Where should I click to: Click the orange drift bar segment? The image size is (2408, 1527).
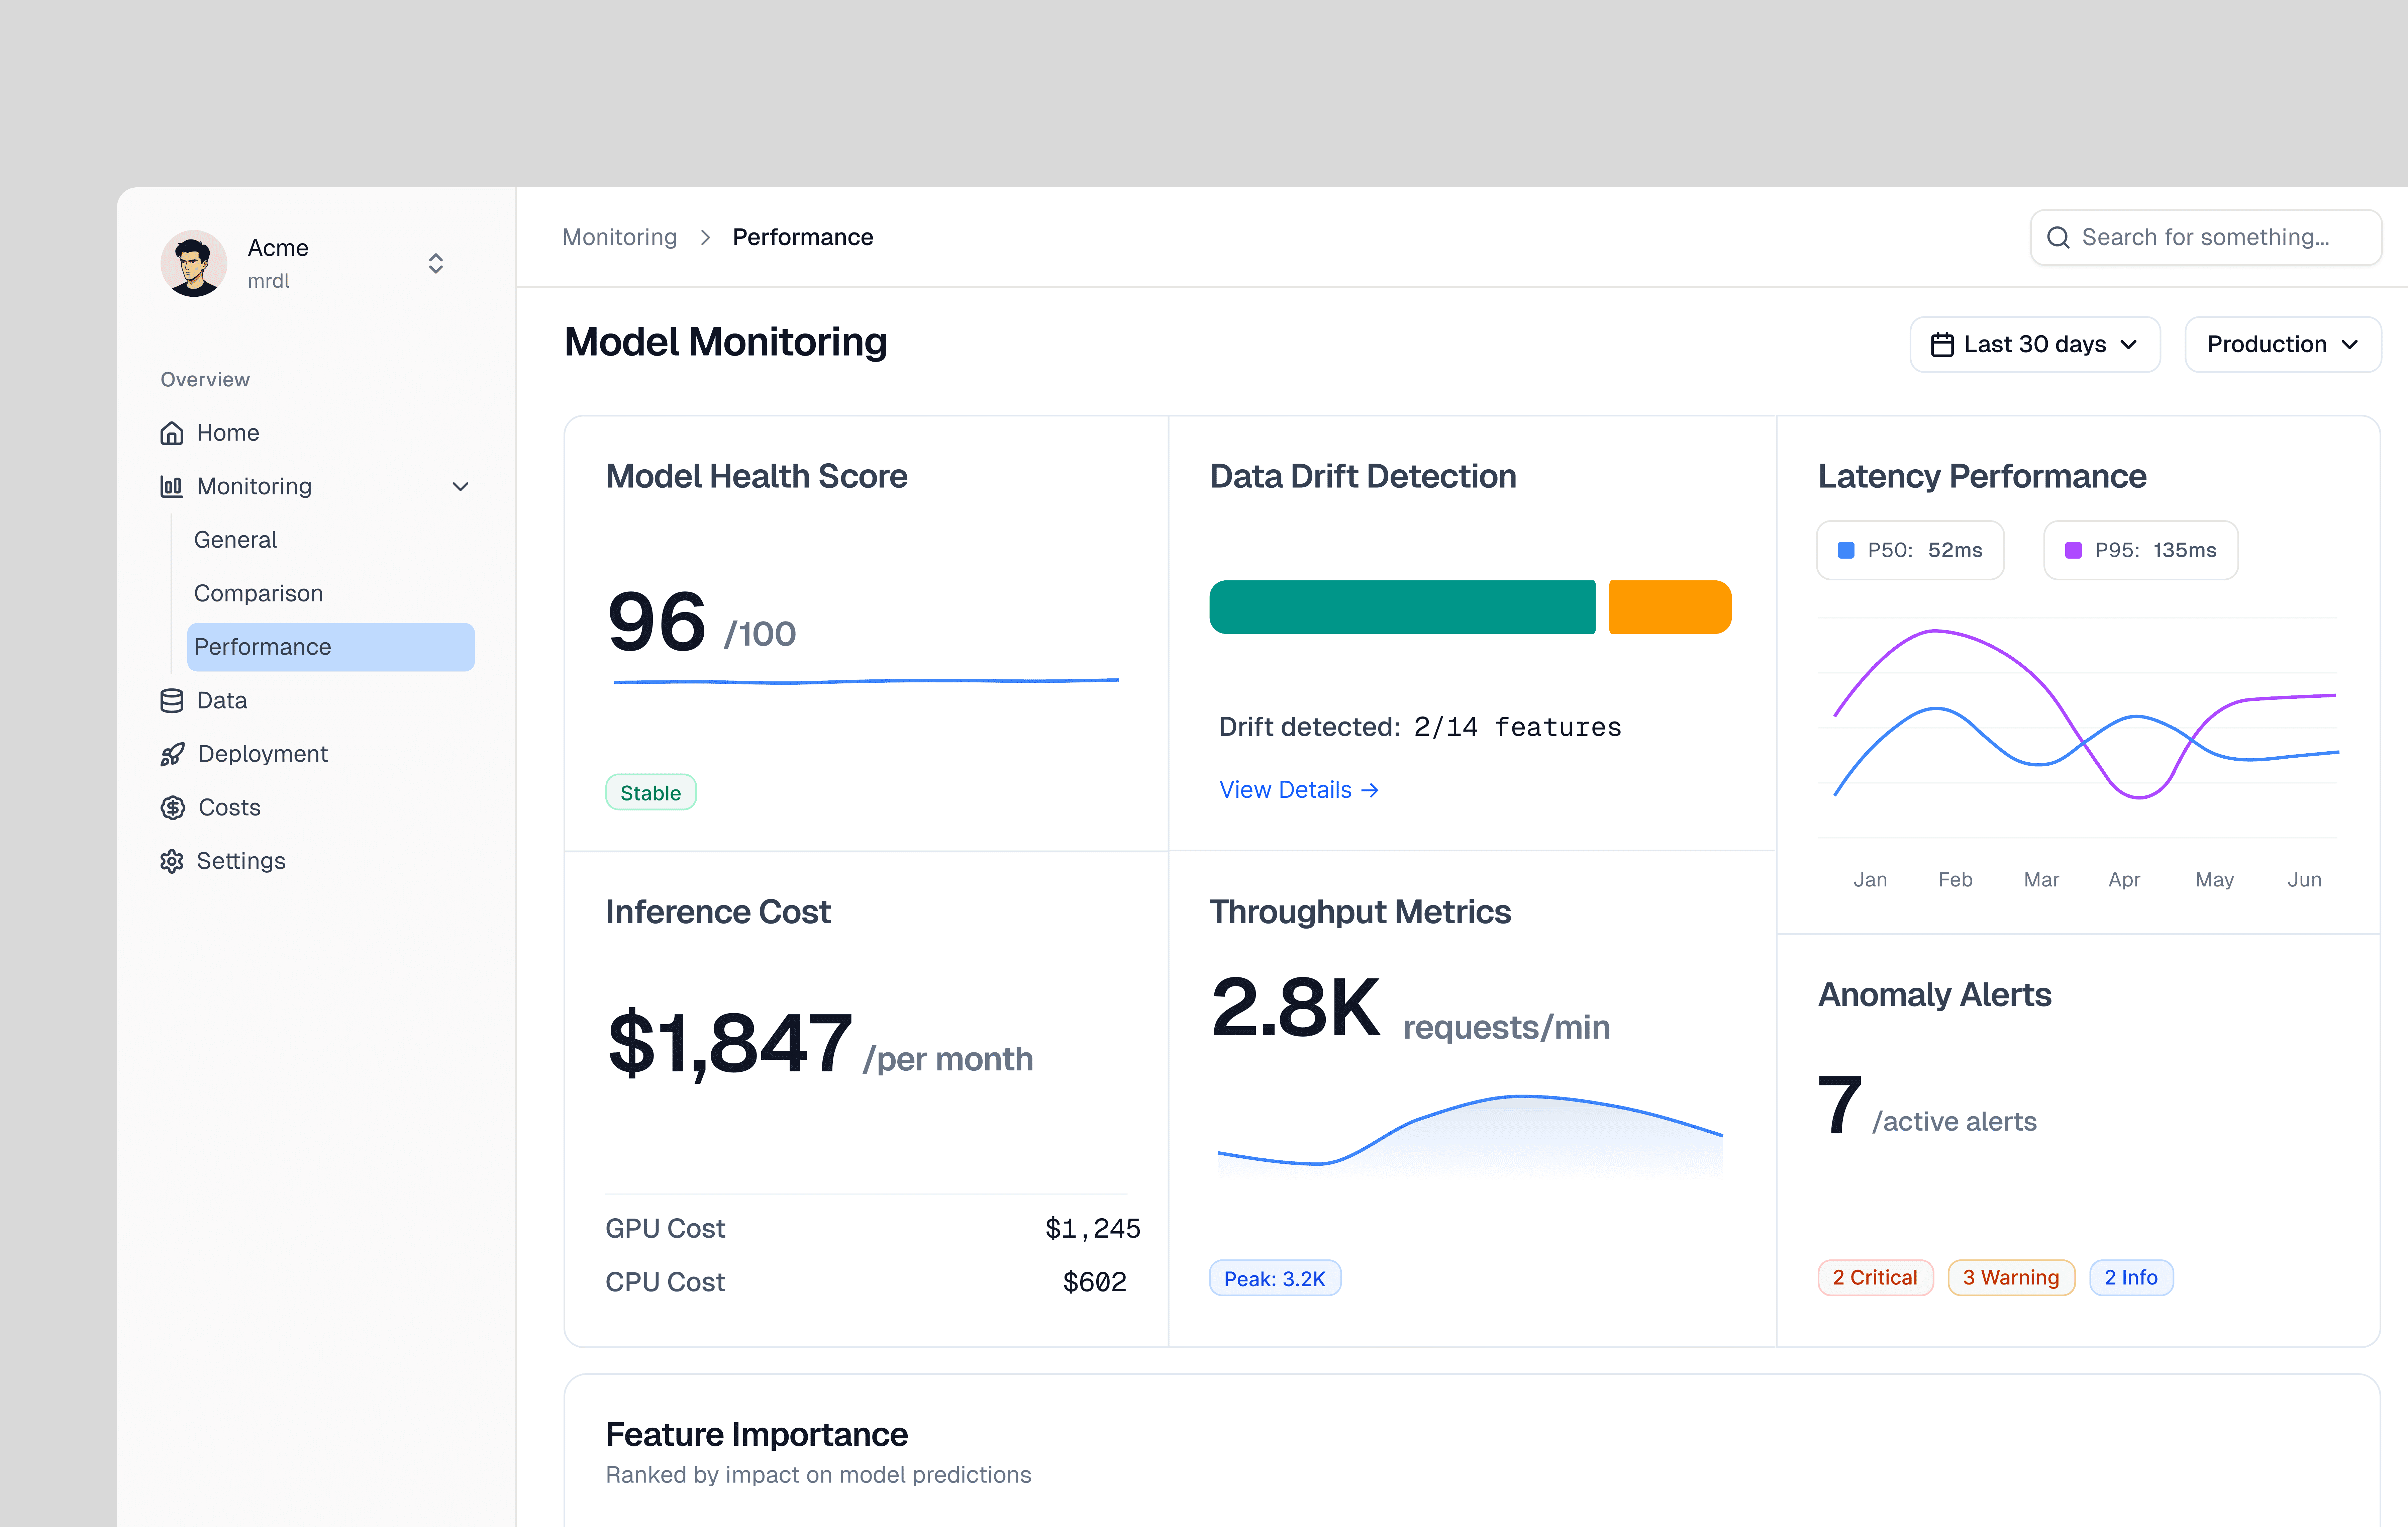1670,607
